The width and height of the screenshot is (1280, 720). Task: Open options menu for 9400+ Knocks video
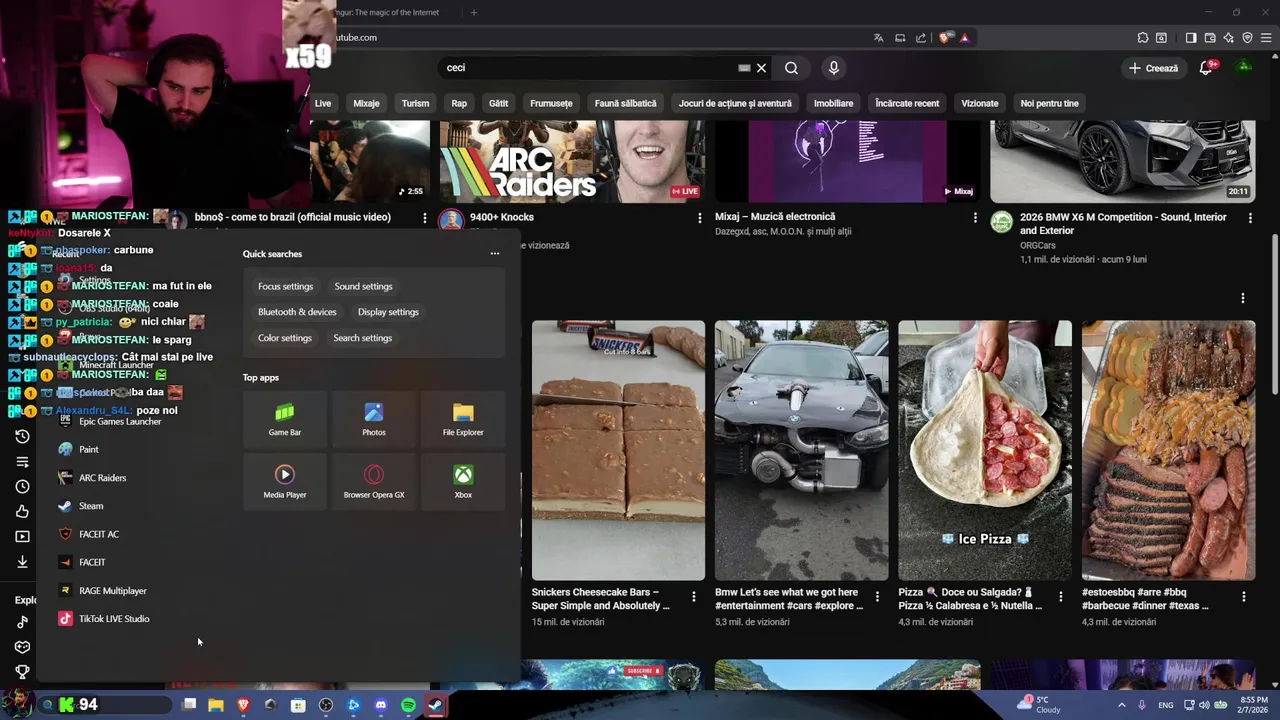pyautogui.click(x=699, y=218)
